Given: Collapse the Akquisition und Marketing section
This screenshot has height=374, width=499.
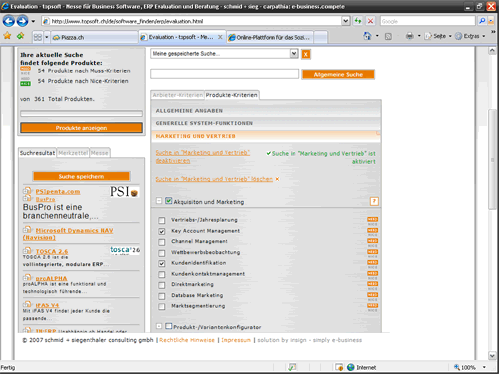Looking at the screenshot, I should click(x=159, y=201).
